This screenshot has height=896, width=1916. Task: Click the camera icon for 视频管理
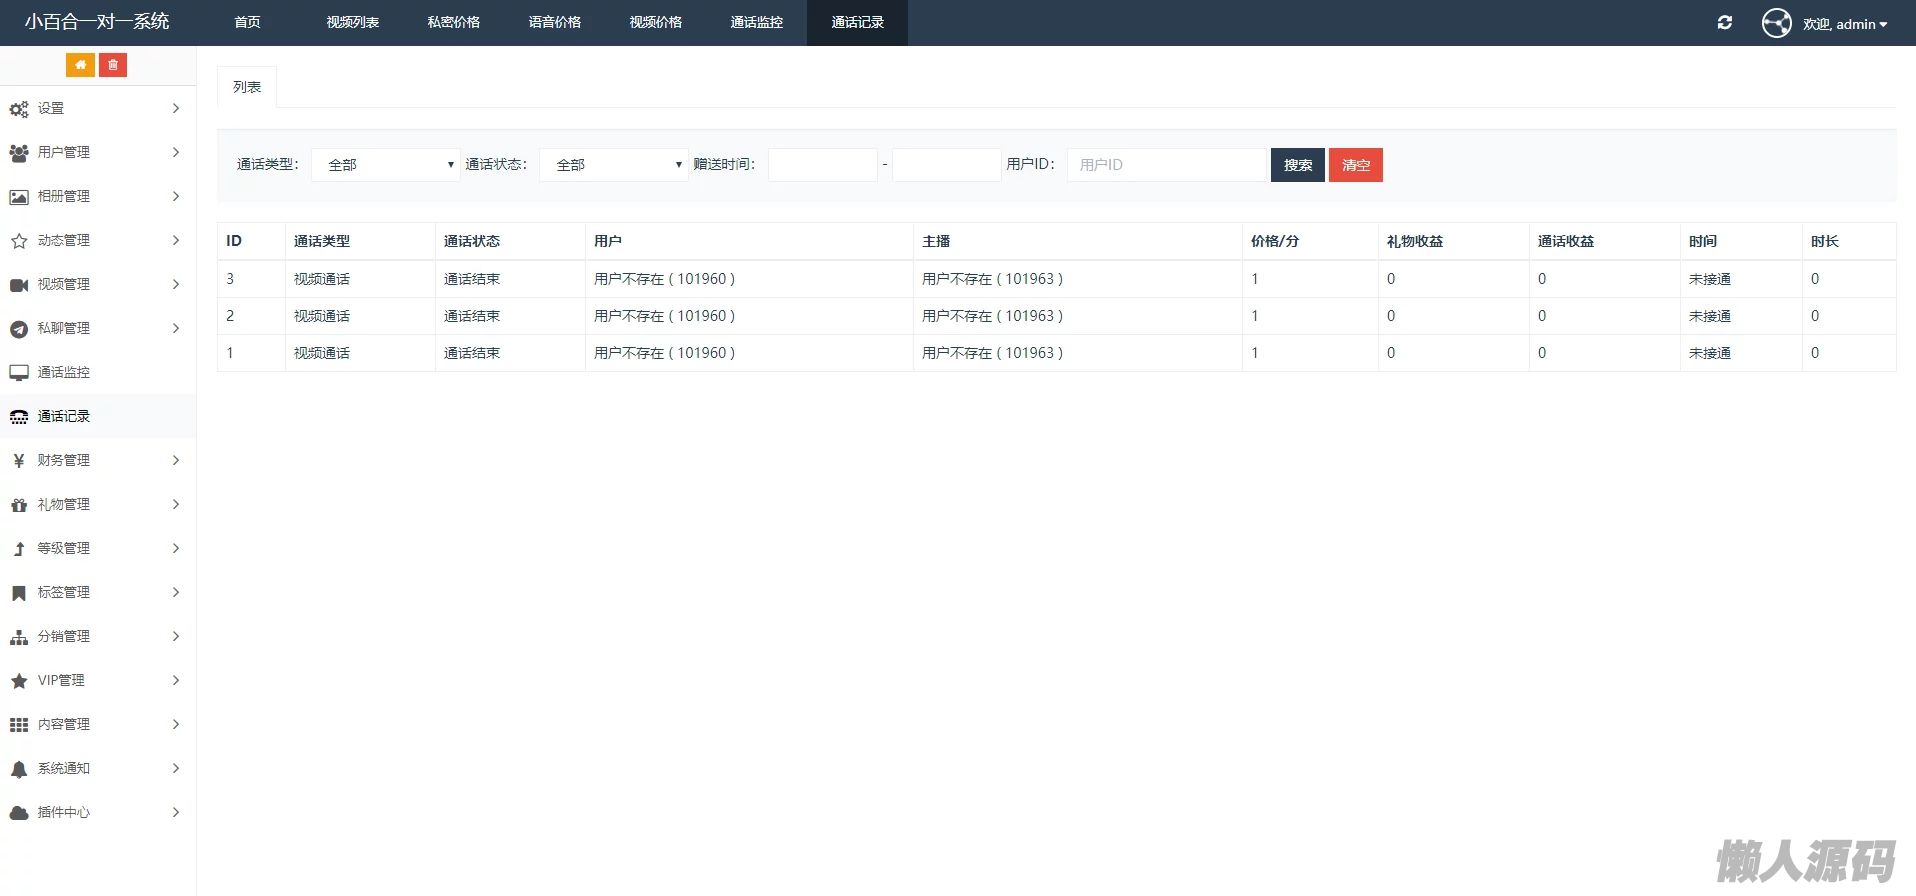[19, 285]
